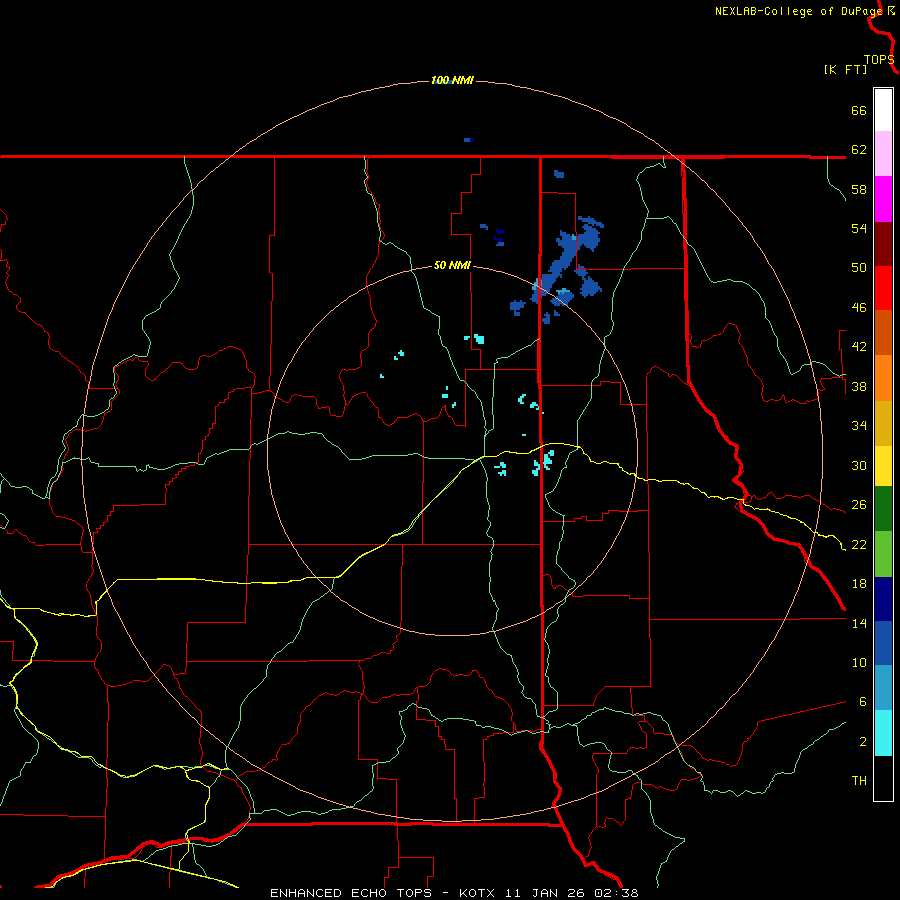Select the dark red maroon legend swatch
The image size is (900, 900).
tap(883, 244)
